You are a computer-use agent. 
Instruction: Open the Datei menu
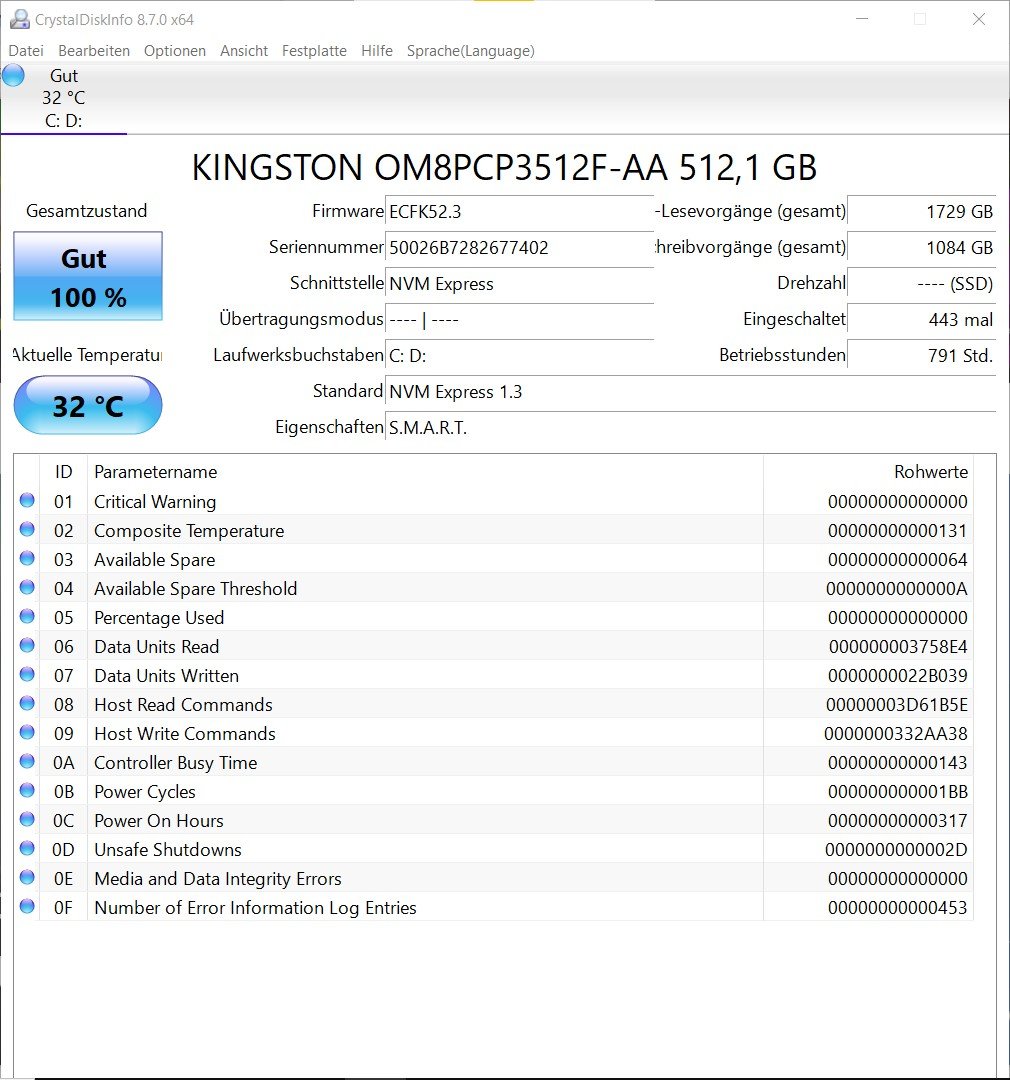(26, 51)
